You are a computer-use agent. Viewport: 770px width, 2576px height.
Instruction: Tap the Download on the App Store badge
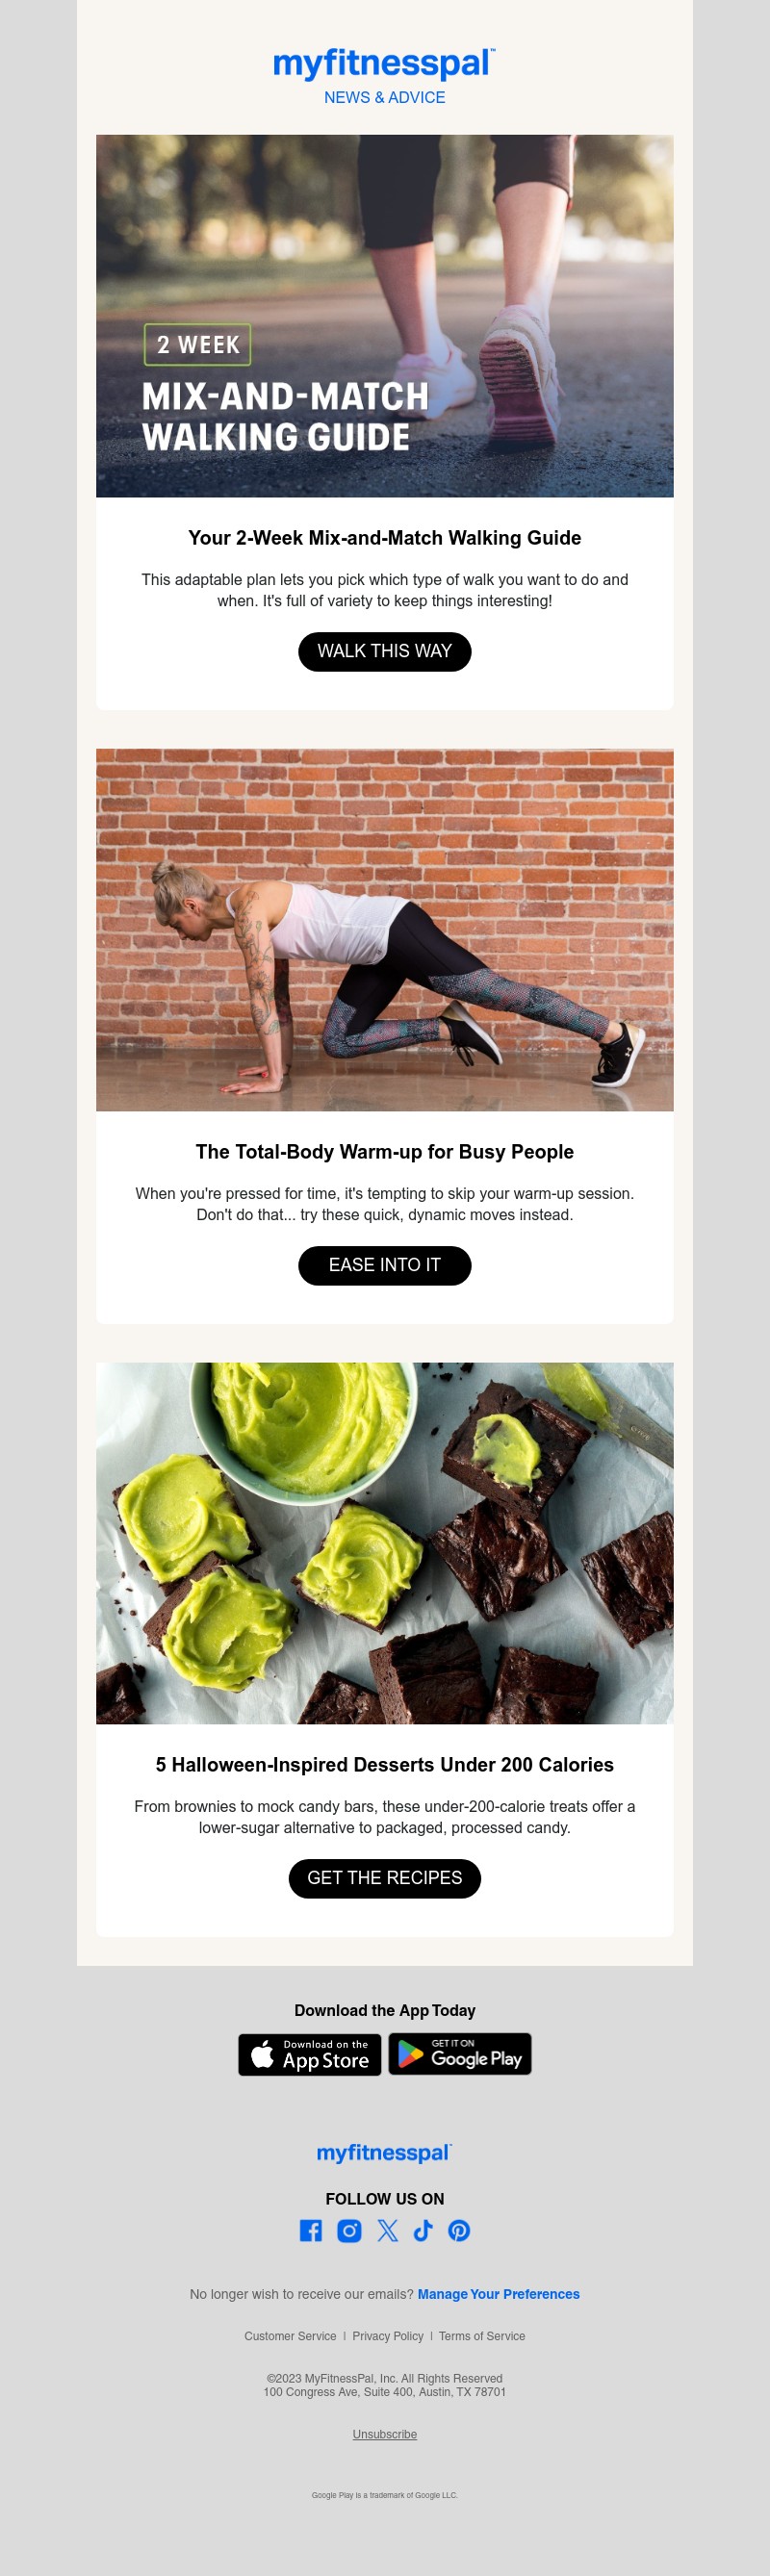coord(310,2054)
